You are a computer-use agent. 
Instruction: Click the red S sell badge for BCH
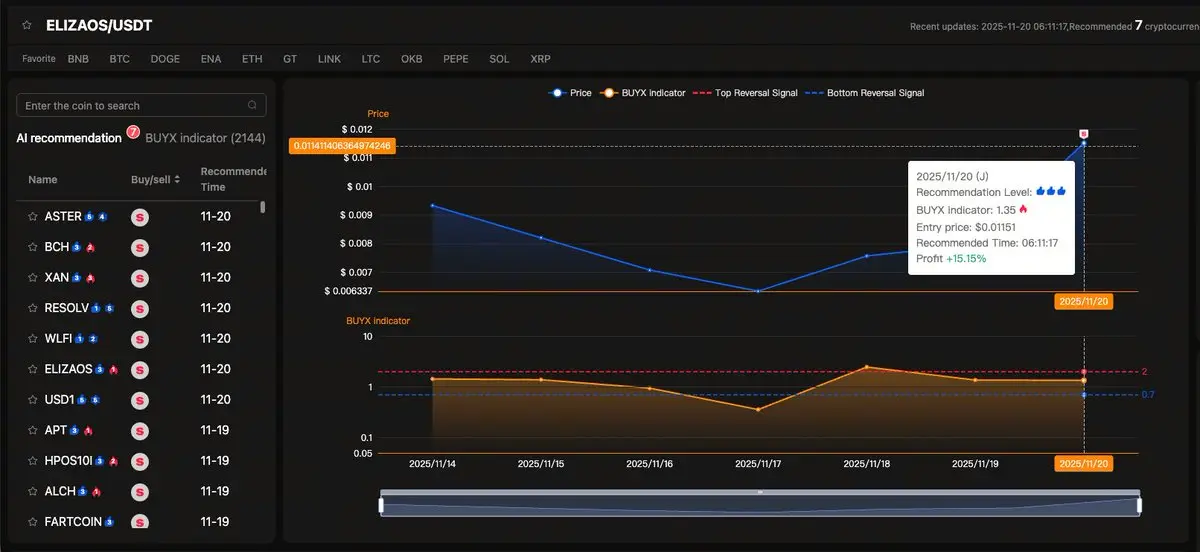tap(140, 247)
